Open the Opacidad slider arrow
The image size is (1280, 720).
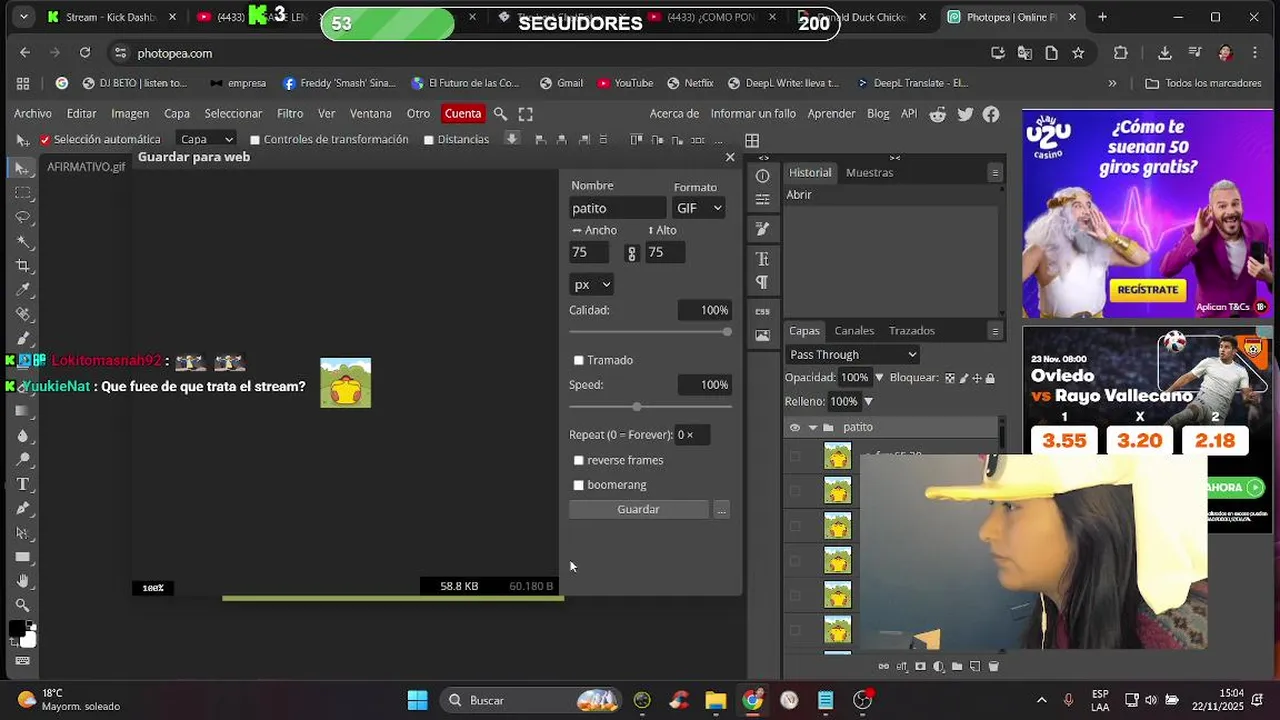879,378
